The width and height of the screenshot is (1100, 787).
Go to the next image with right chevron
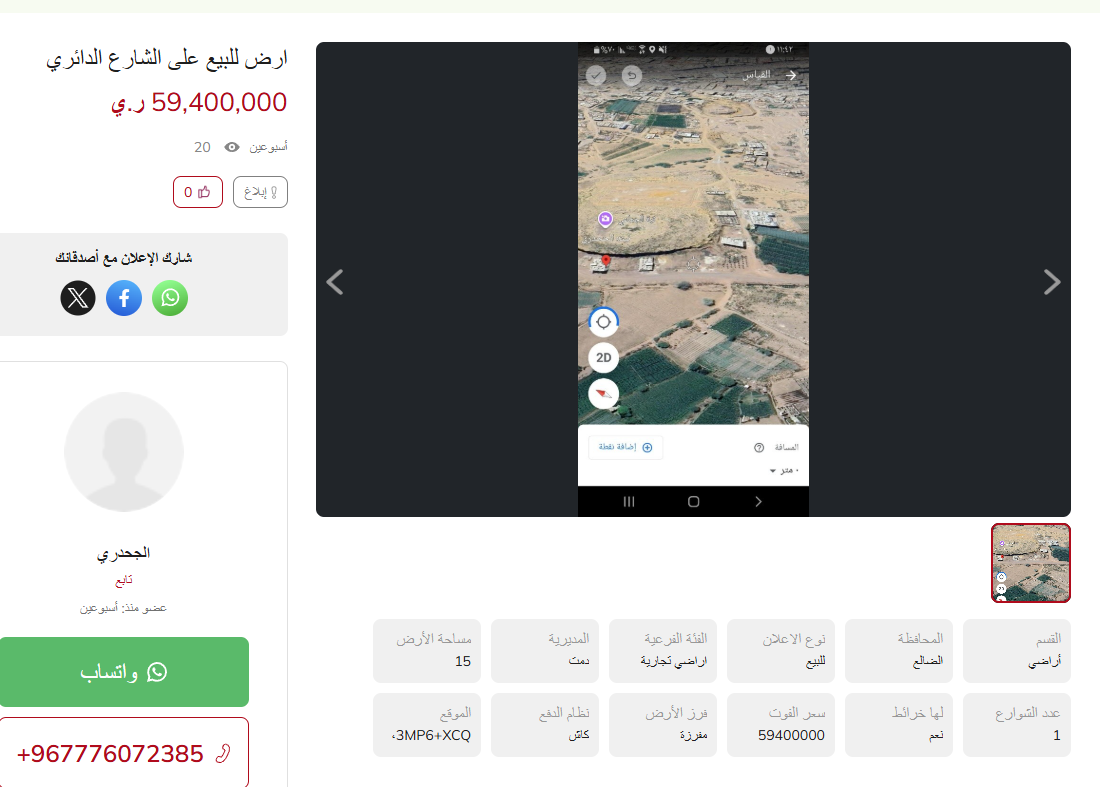1051,282
